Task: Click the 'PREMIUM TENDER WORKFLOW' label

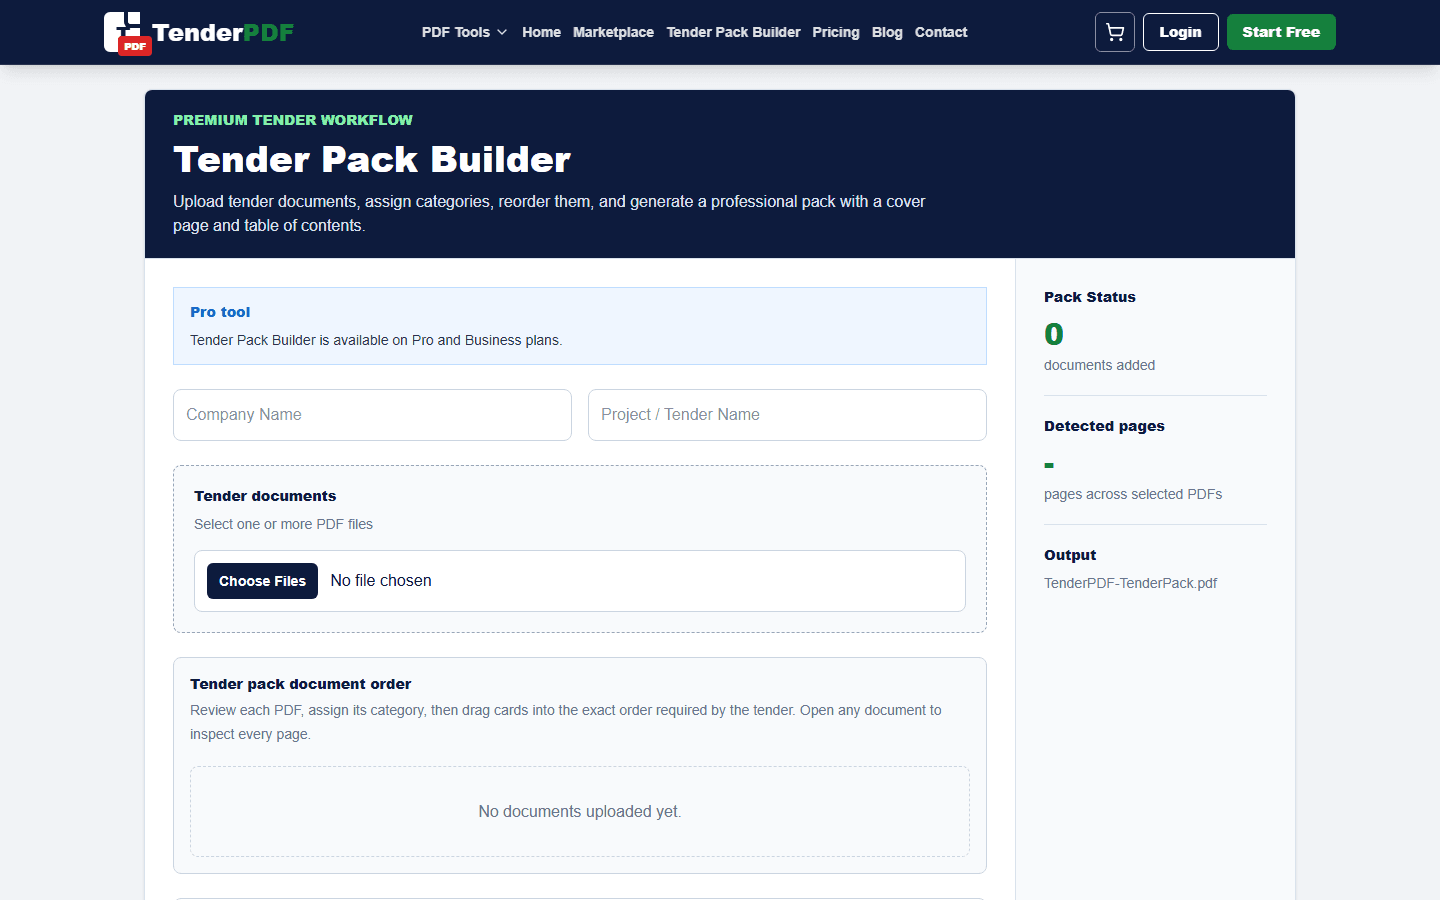Action: (293, 120)
